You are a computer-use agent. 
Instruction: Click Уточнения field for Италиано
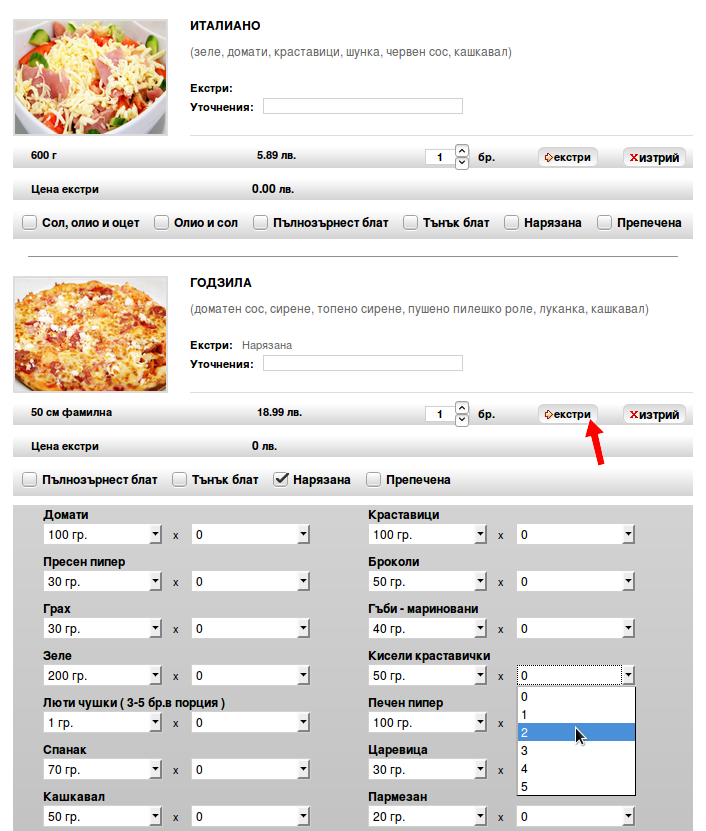point(362,107)
